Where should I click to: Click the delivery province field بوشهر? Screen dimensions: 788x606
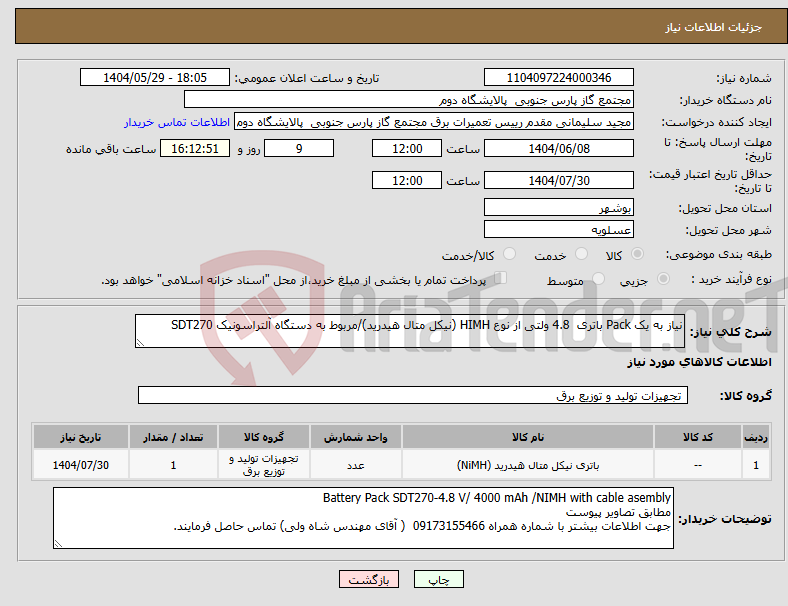point(559,208)
